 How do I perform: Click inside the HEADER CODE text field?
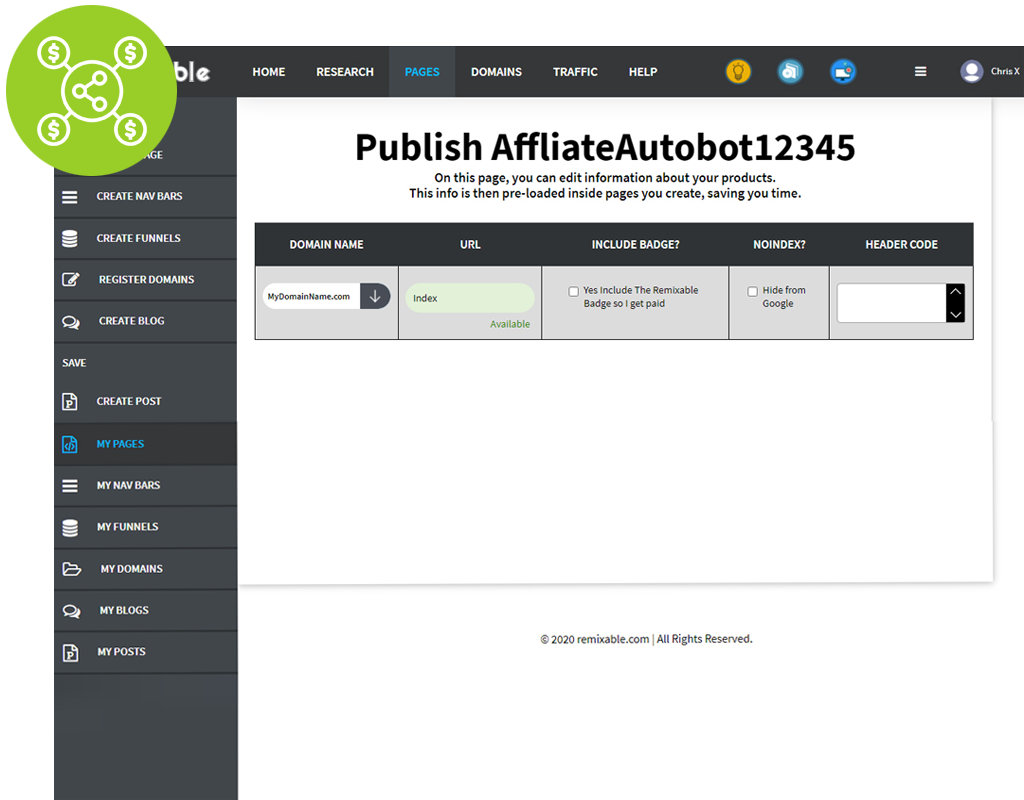(x=892, y=303)
